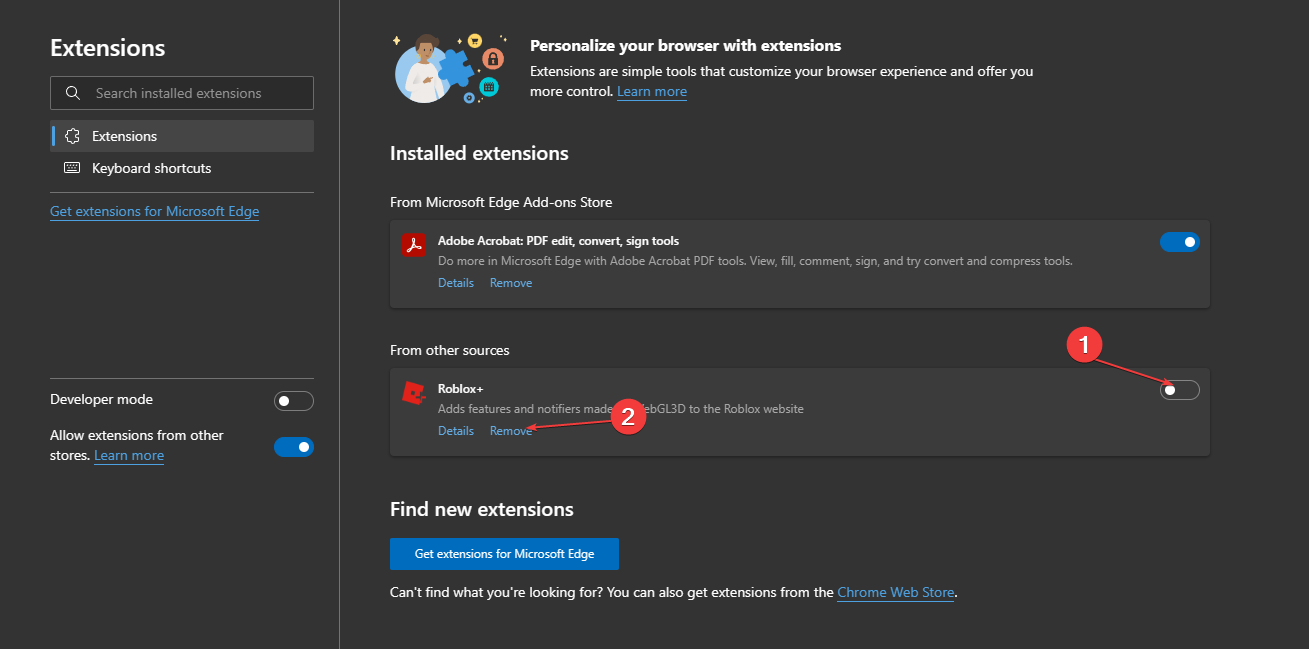Open the Chrome Web Store link
This screenshot has width=1309, height=649.
(x=896, y=592)
